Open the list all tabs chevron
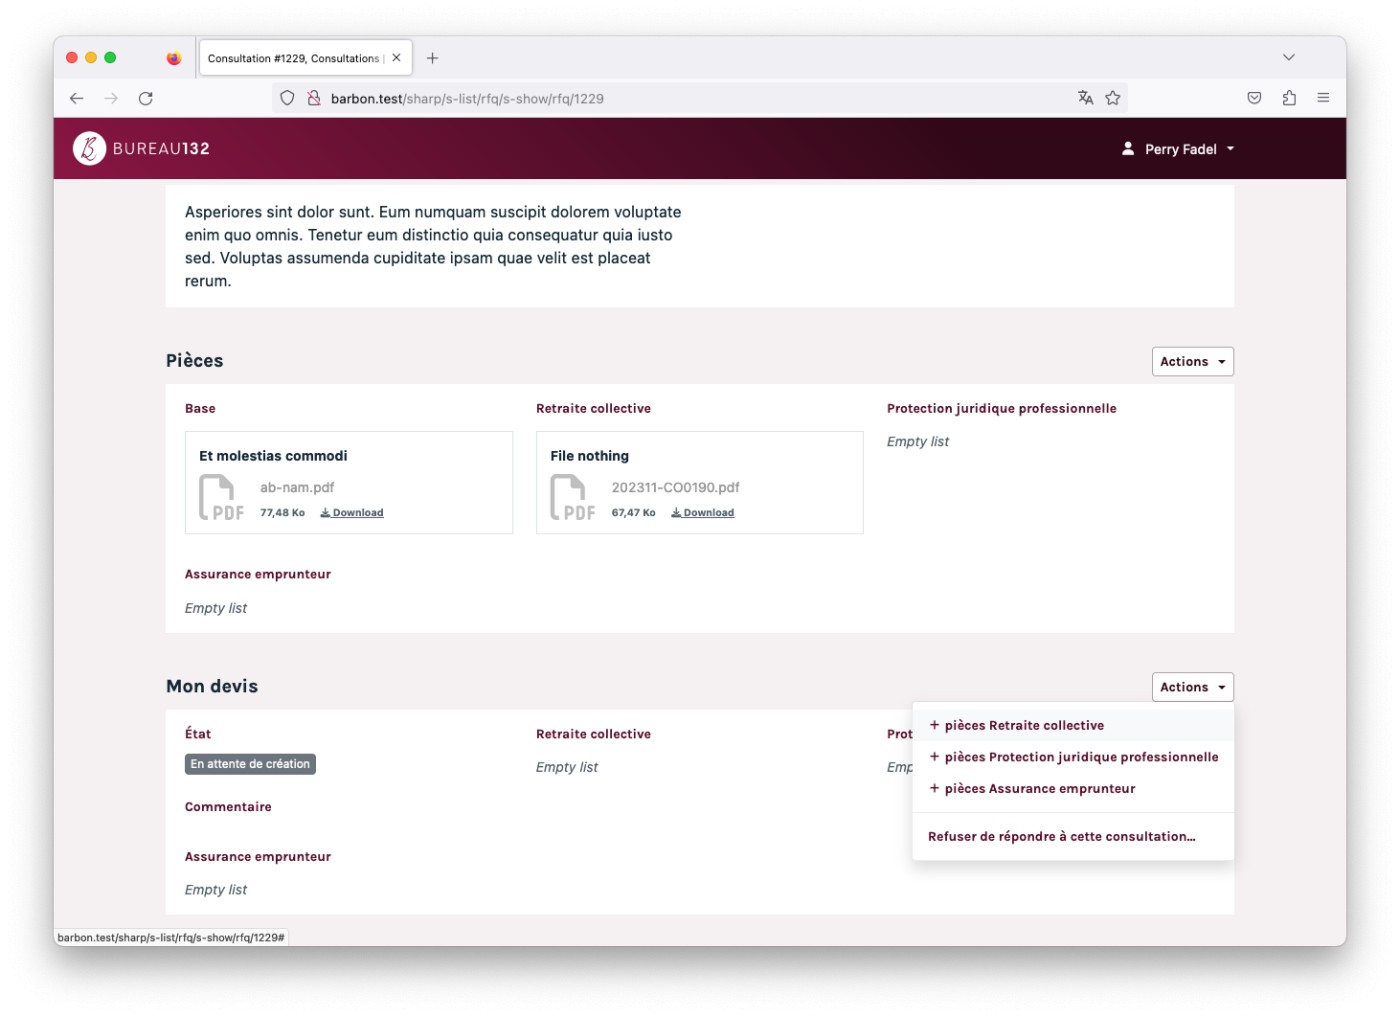The image size is (1400, 1017). 1288,58
